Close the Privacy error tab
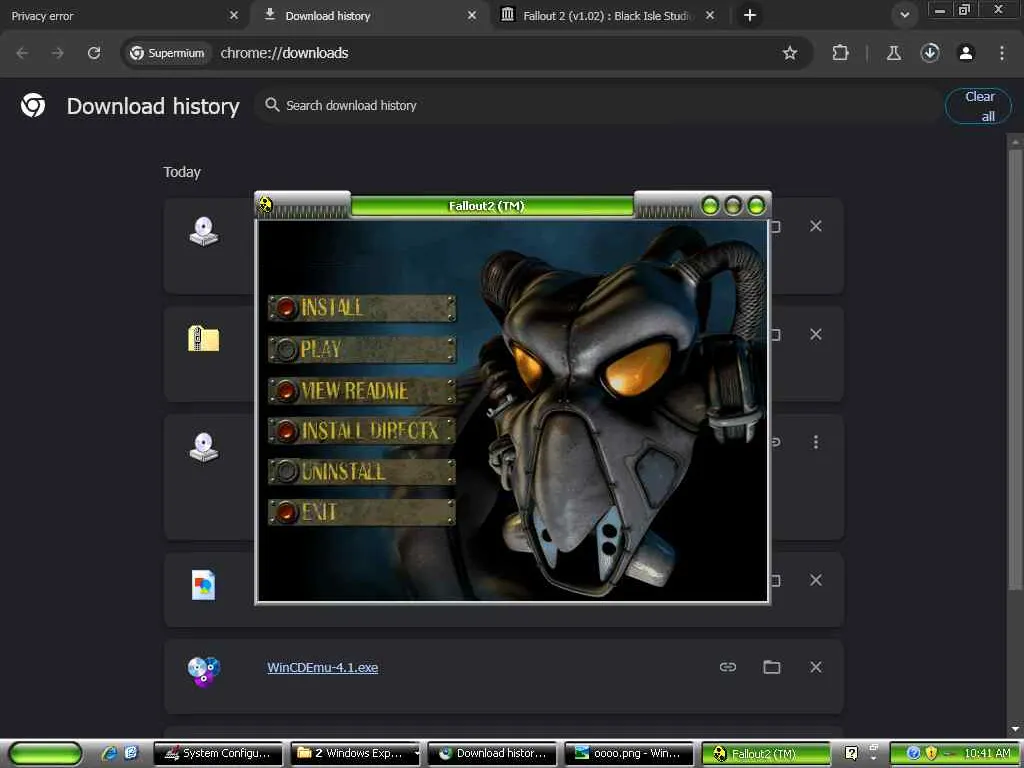Image resolution: width=1024 pixels, height=768 pixels. click(x=234, y=15)
